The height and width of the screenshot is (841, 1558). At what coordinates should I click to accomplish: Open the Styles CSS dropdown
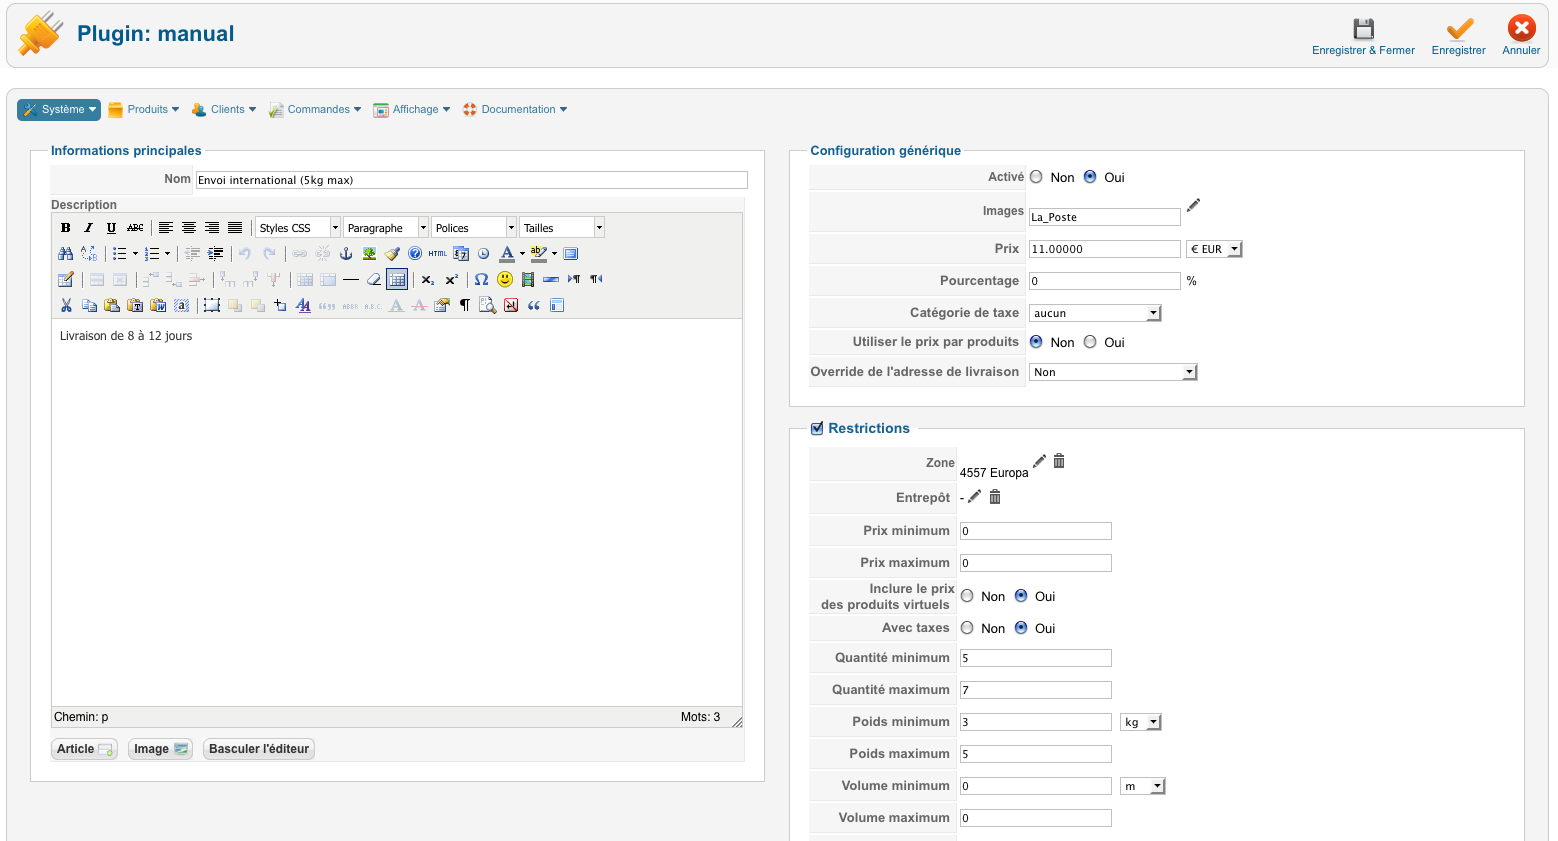pyautogui.click(x=298, y=228)
